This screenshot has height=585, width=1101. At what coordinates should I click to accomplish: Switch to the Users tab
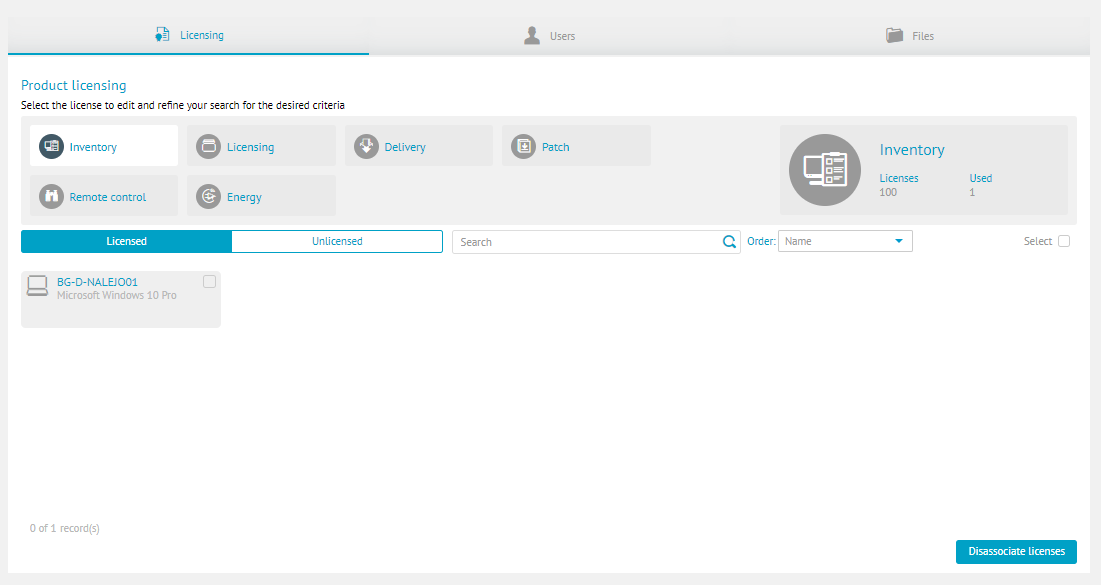[549, 36]
